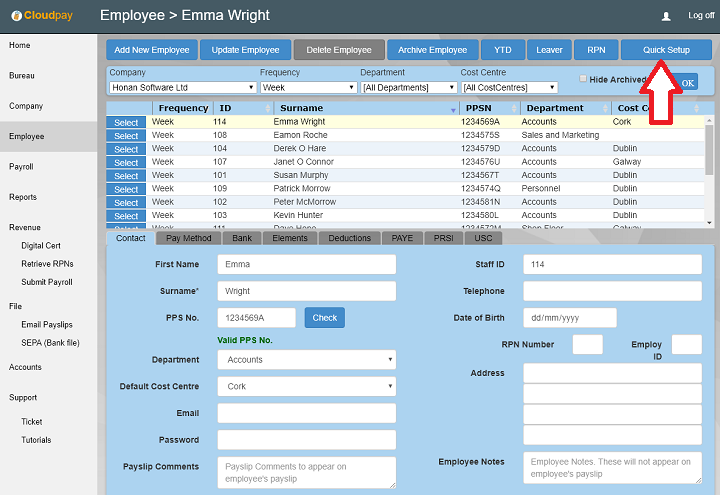The height and width of the screenshot is (495, 720).
Task: Expand the Default Cost Centre dropdown
Action: [x=306, y=386]
